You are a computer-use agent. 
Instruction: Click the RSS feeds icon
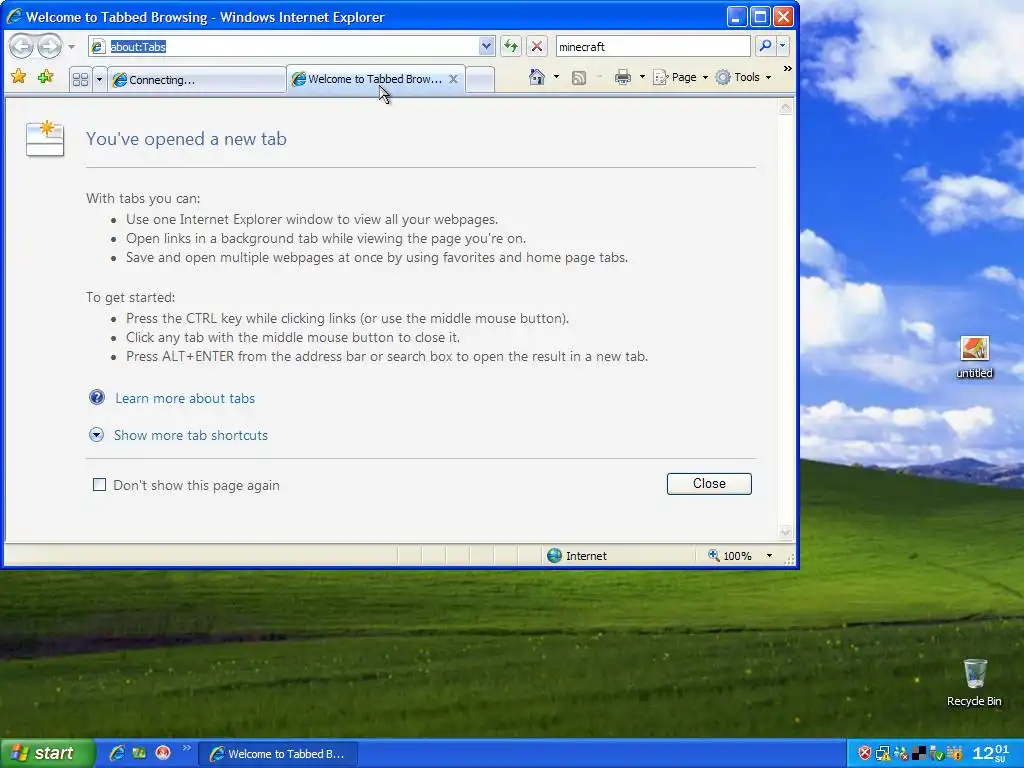tap(579, 78)
